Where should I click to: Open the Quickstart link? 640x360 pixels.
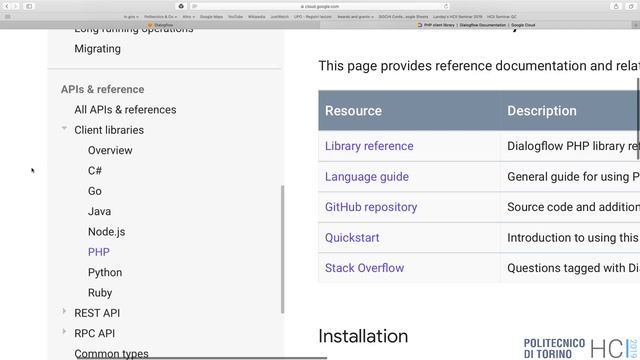[352, 238]
